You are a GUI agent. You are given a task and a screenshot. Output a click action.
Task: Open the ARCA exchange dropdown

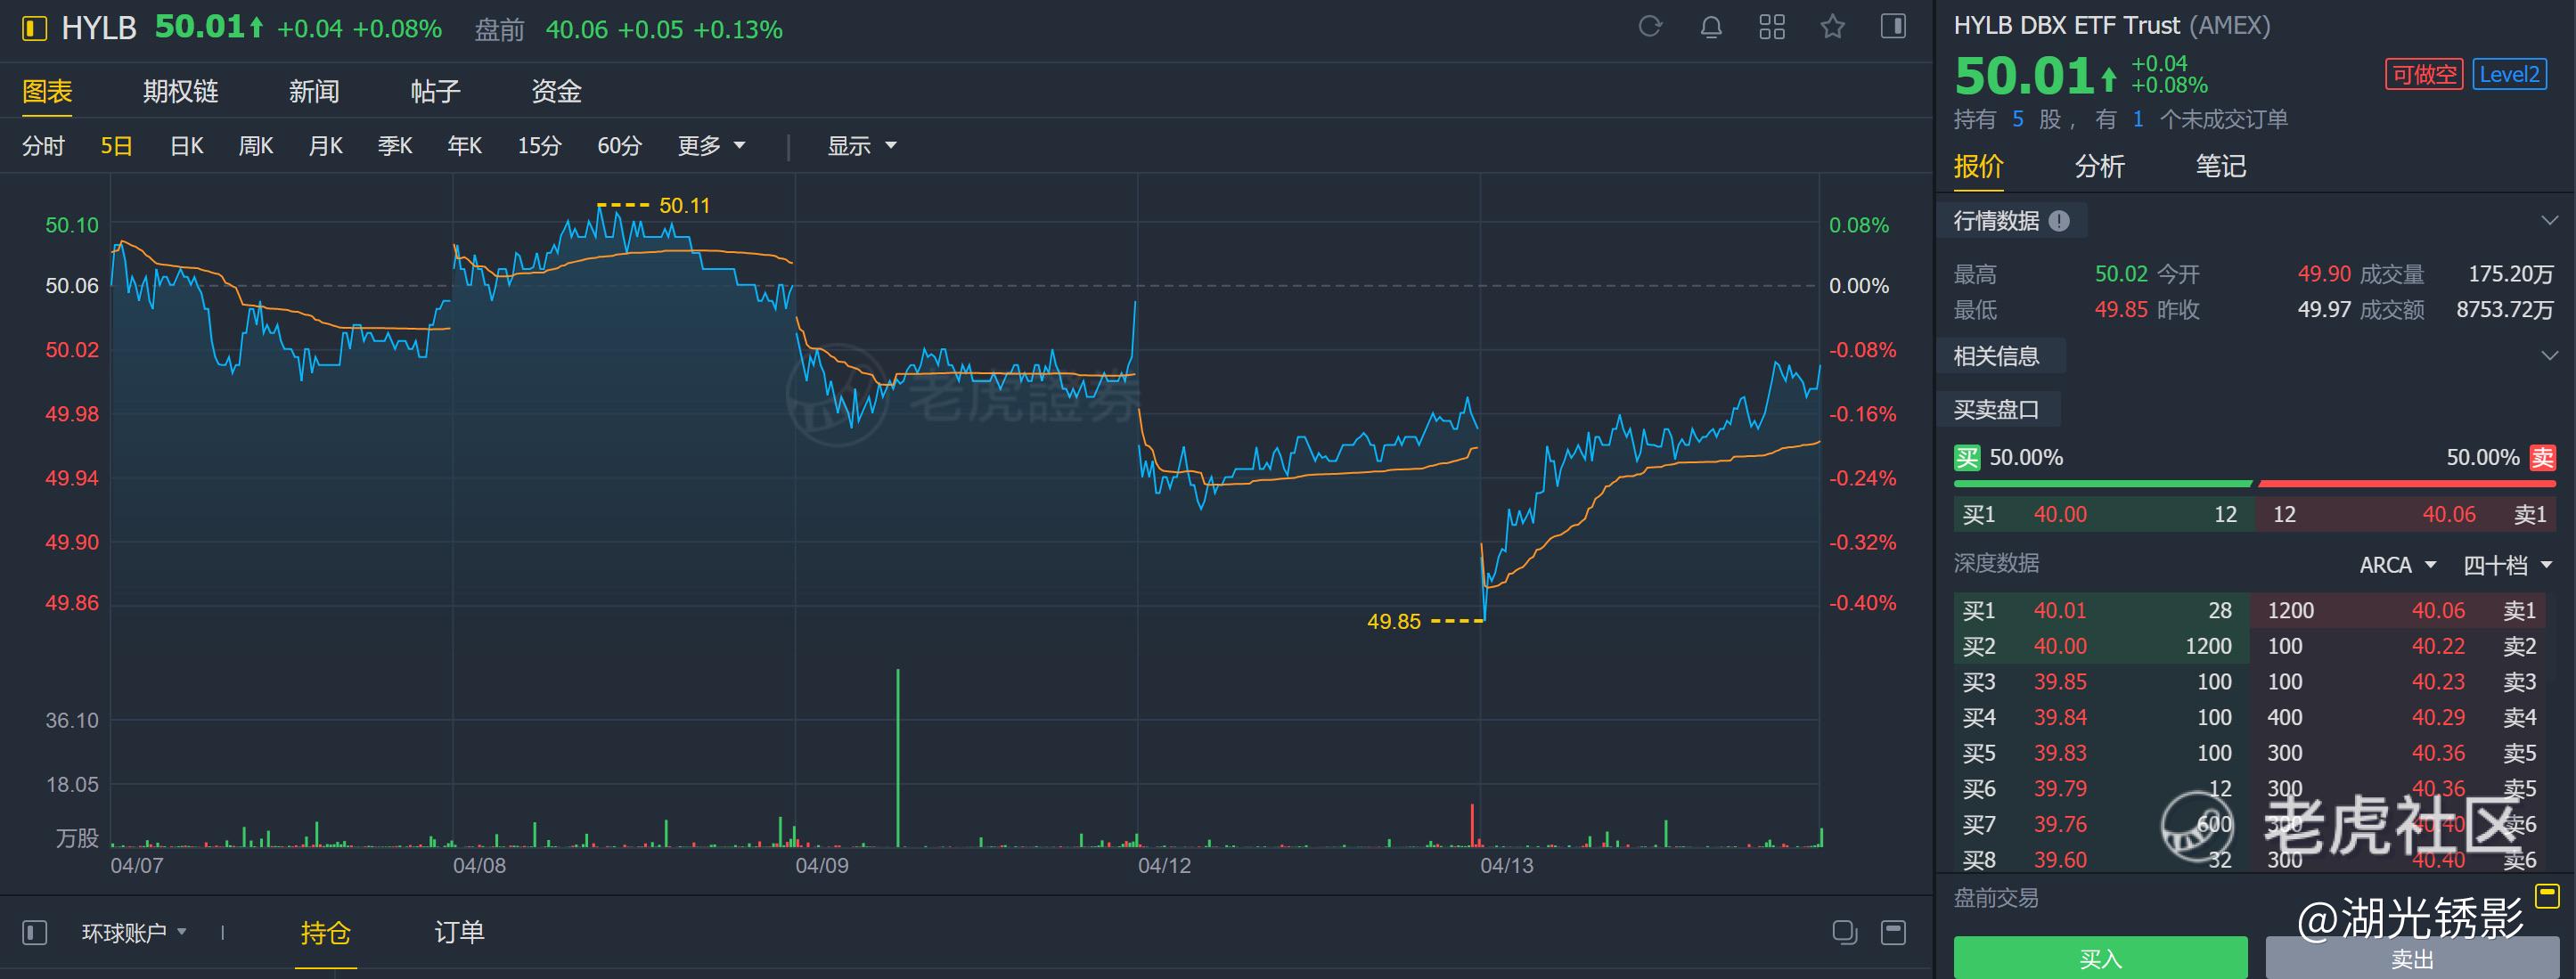point(2397,565)
